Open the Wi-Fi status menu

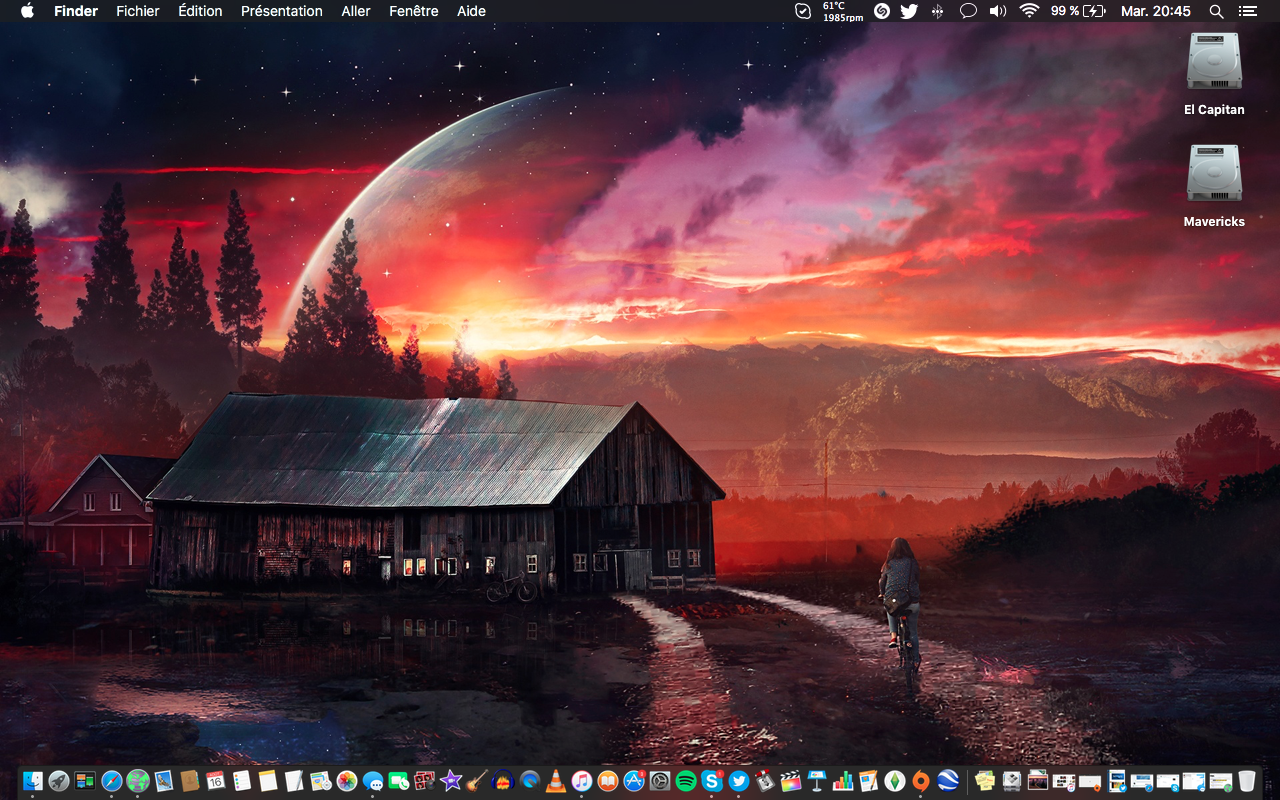click(x=1029, y=11)
